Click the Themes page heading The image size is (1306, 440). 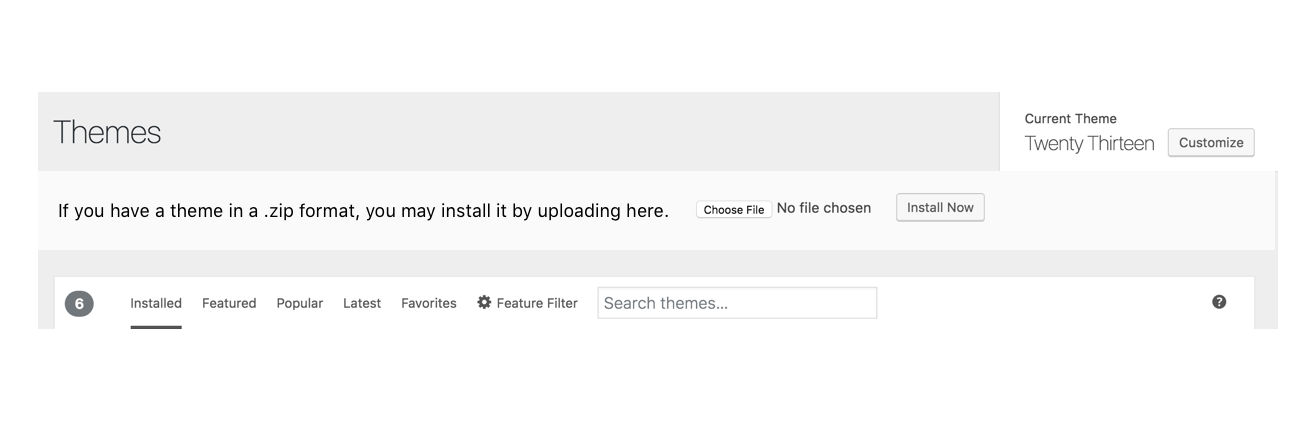tap(107, 132)
